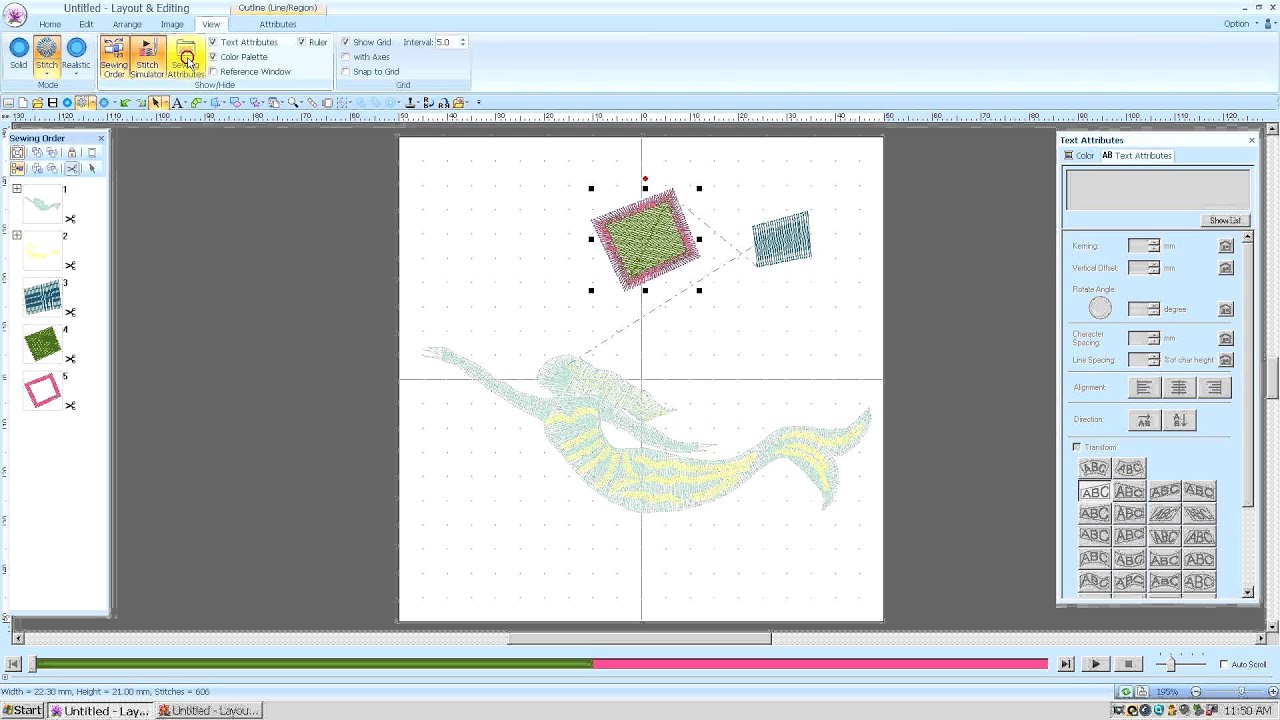The height and width of the screenshot is (720, 1280).
Task: Select Solid view mode
Action: pyautogui.click(x=19, y=52)
